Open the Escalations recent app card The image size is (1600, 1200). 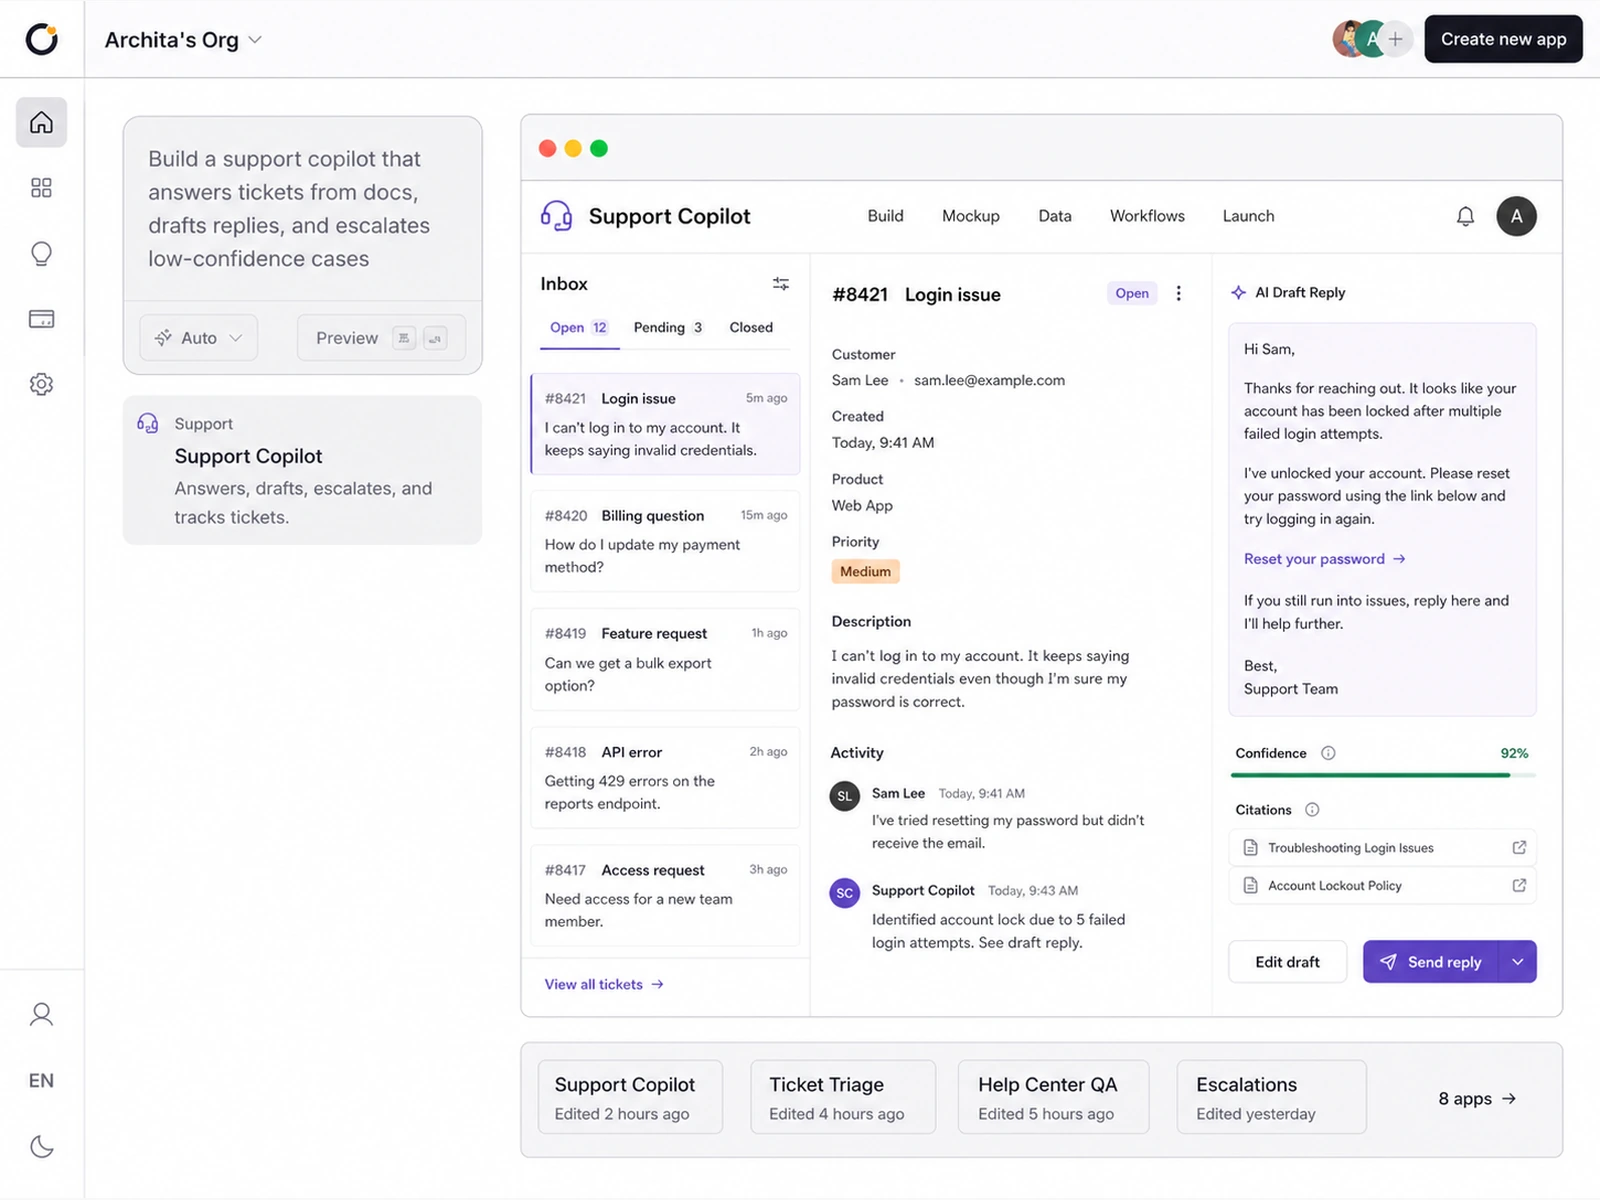[x=1271, y=1097]
